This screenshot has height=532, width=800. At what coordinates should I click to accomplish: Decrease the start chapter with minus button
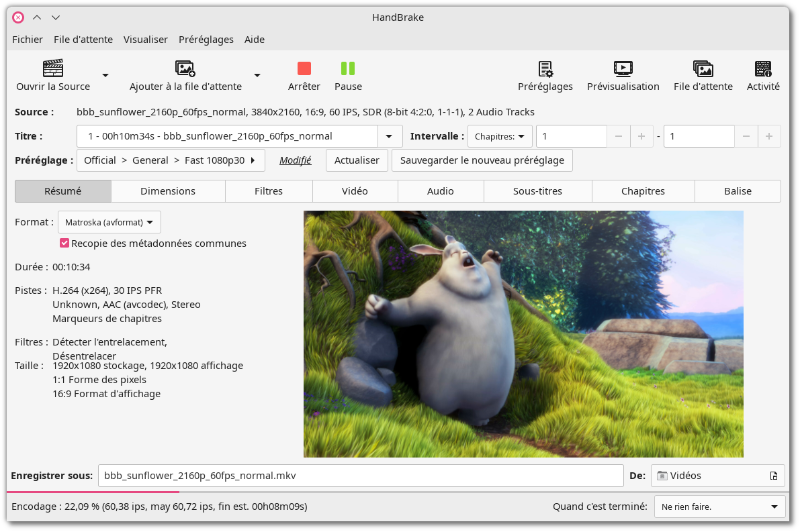pyautogui.click(x=618, y=136)
